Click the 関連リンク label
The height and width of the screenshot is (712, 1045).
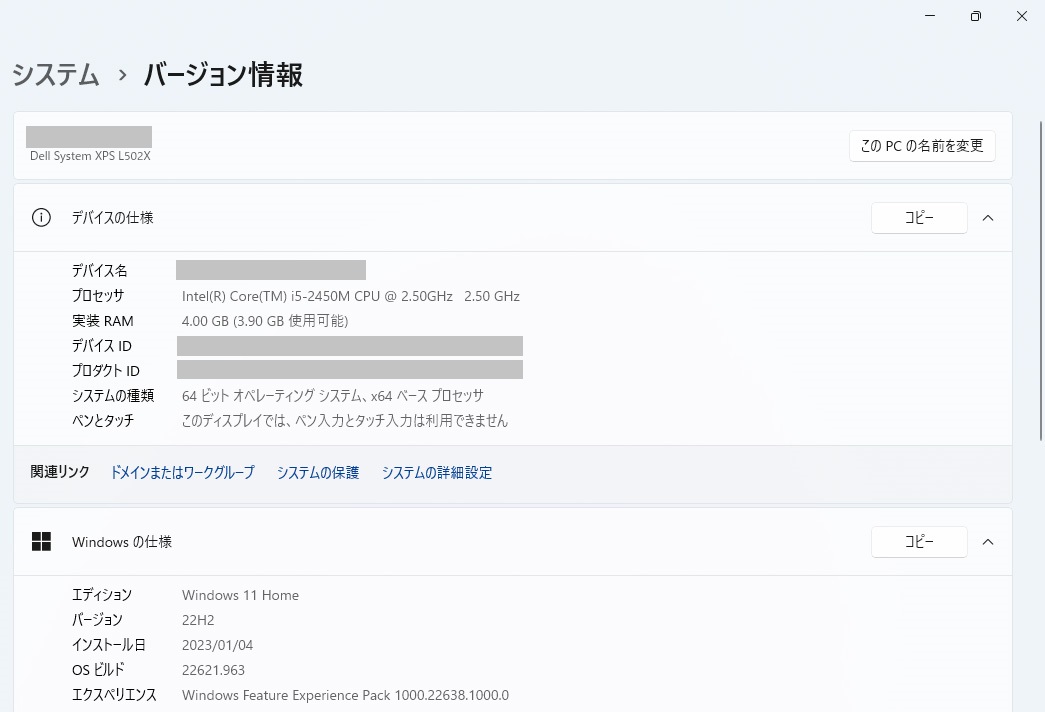tap(60, 472)
